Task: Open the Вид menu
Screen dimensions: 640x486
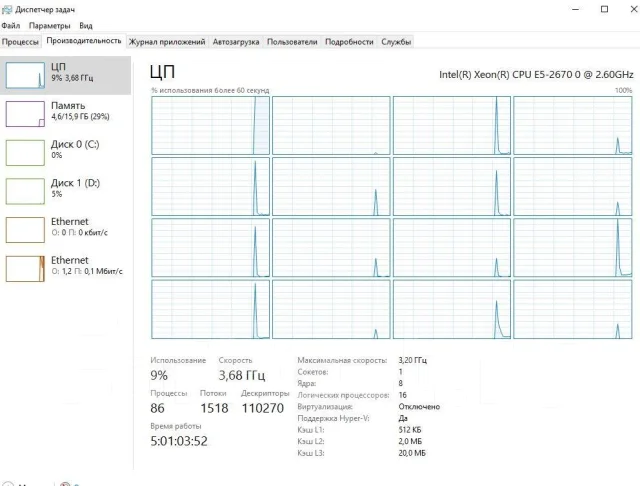Action: (86, 25)
